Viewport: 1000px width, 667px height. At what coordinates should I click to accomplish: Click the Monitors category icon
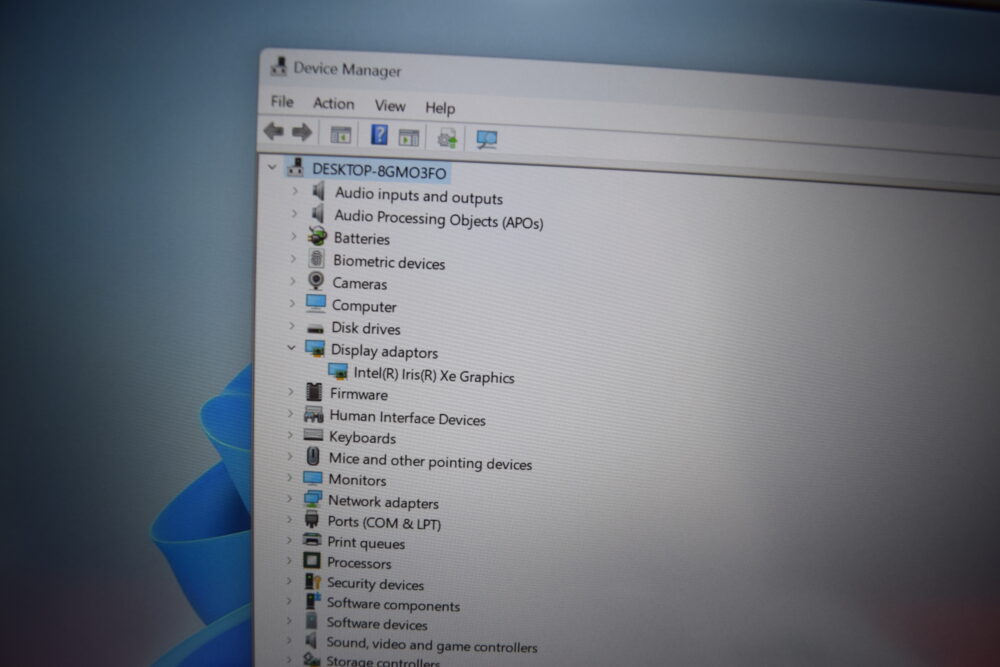click(x=312, y=478)
